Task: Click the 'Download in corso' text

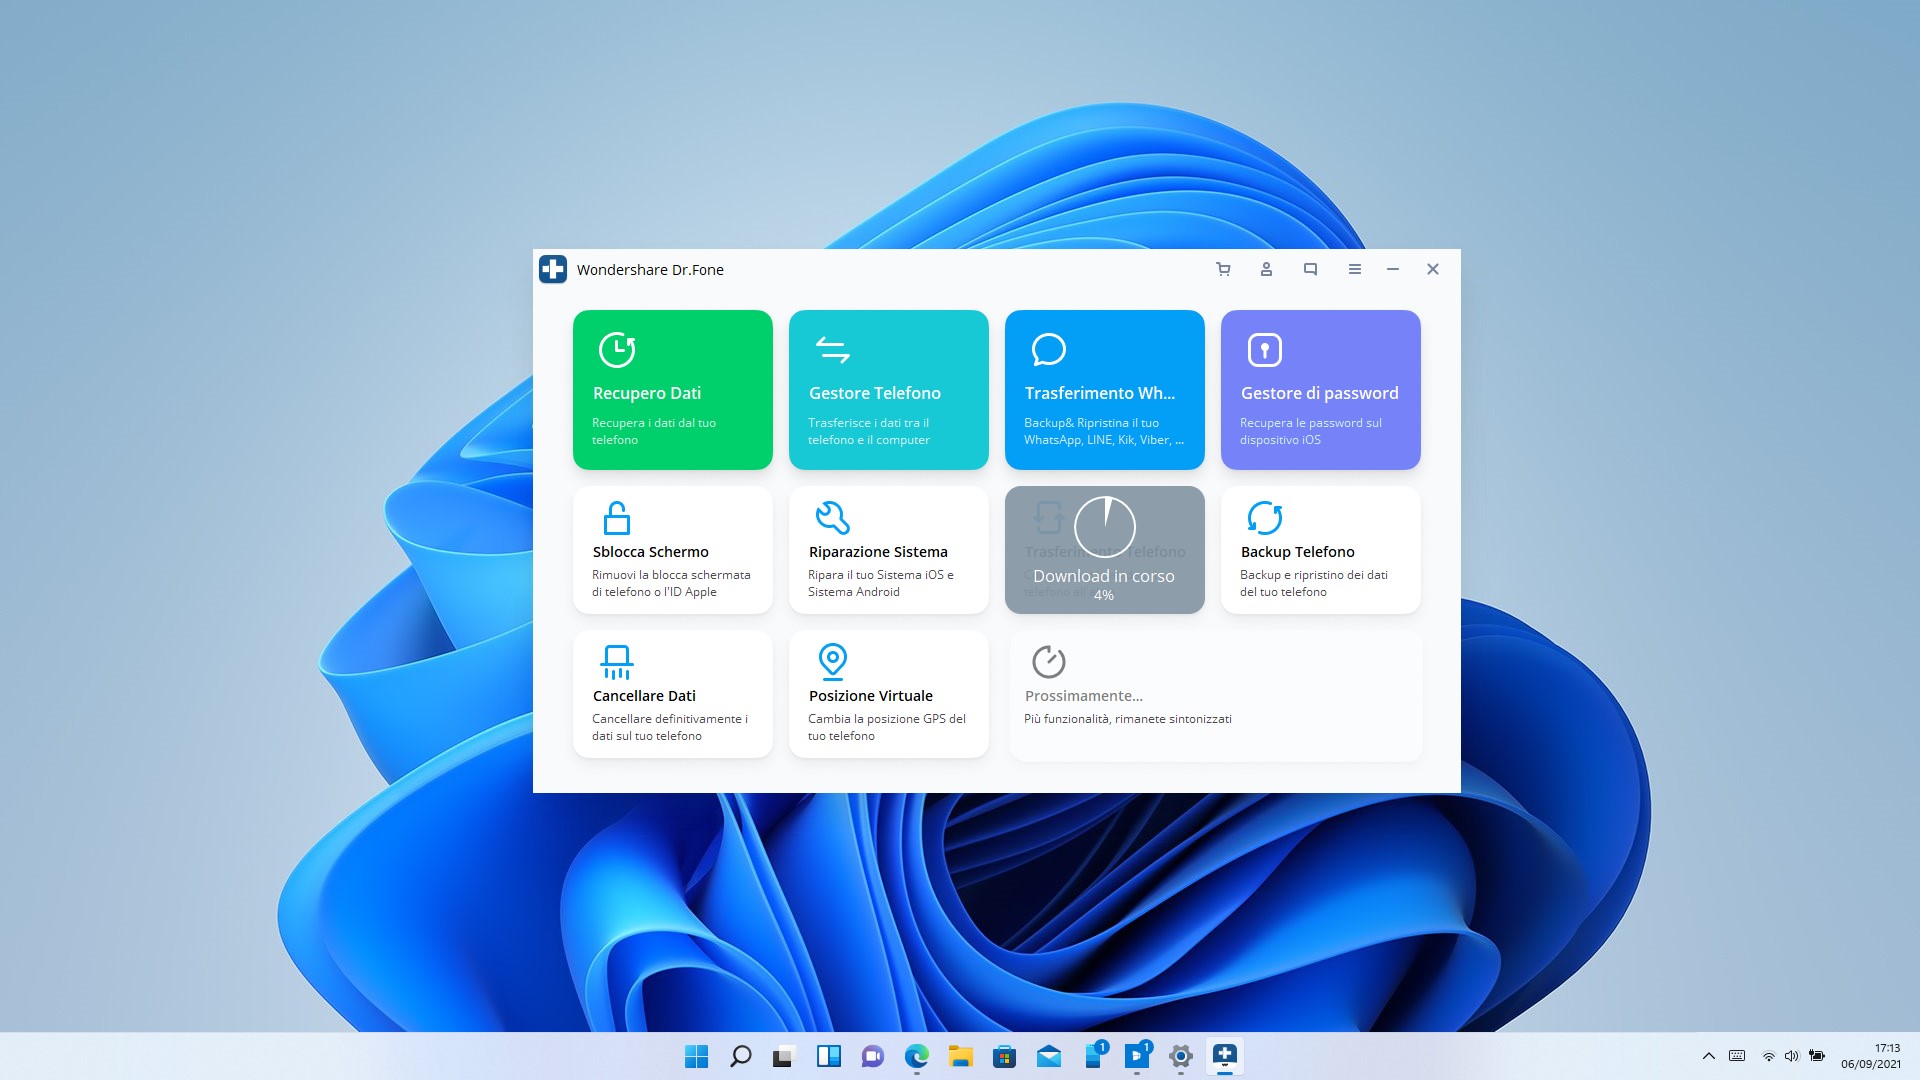Action: (1104, 576)
